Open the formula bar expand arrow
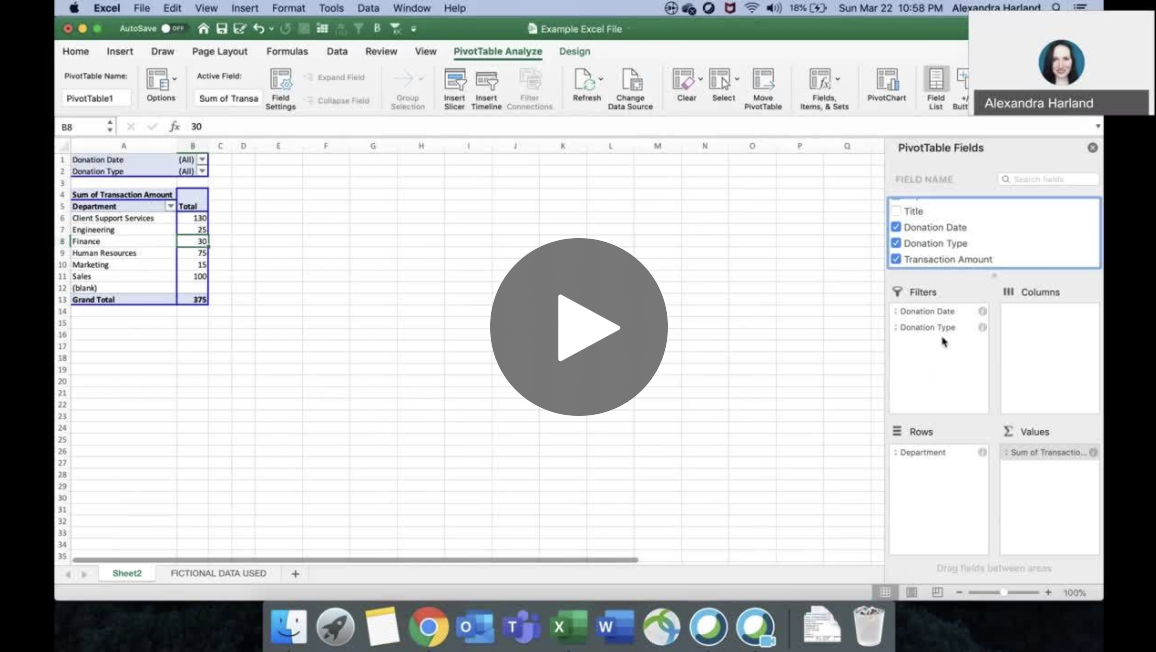 (x=1098, y=127)
